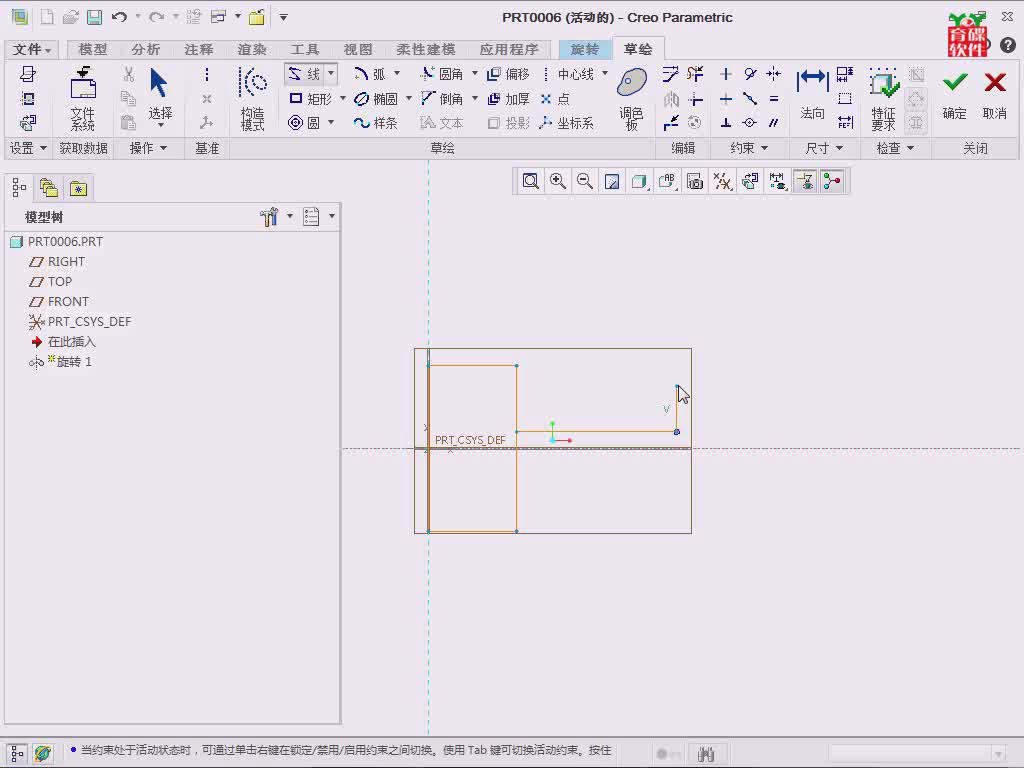The height and width of the screenshot is (768, 1024).
Task: Select the Point (点) sketch tool
Action: pos(555,99)
